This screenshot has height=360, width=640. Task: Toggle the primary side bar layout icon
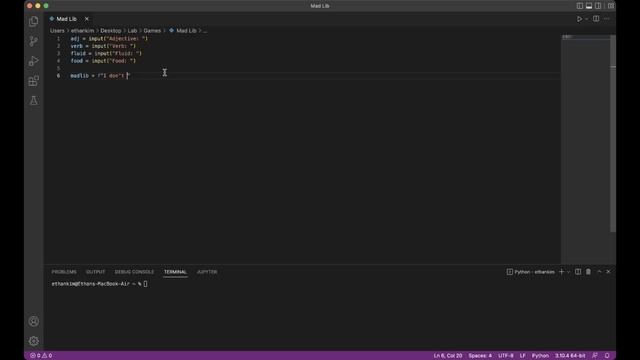pos(580,6)
